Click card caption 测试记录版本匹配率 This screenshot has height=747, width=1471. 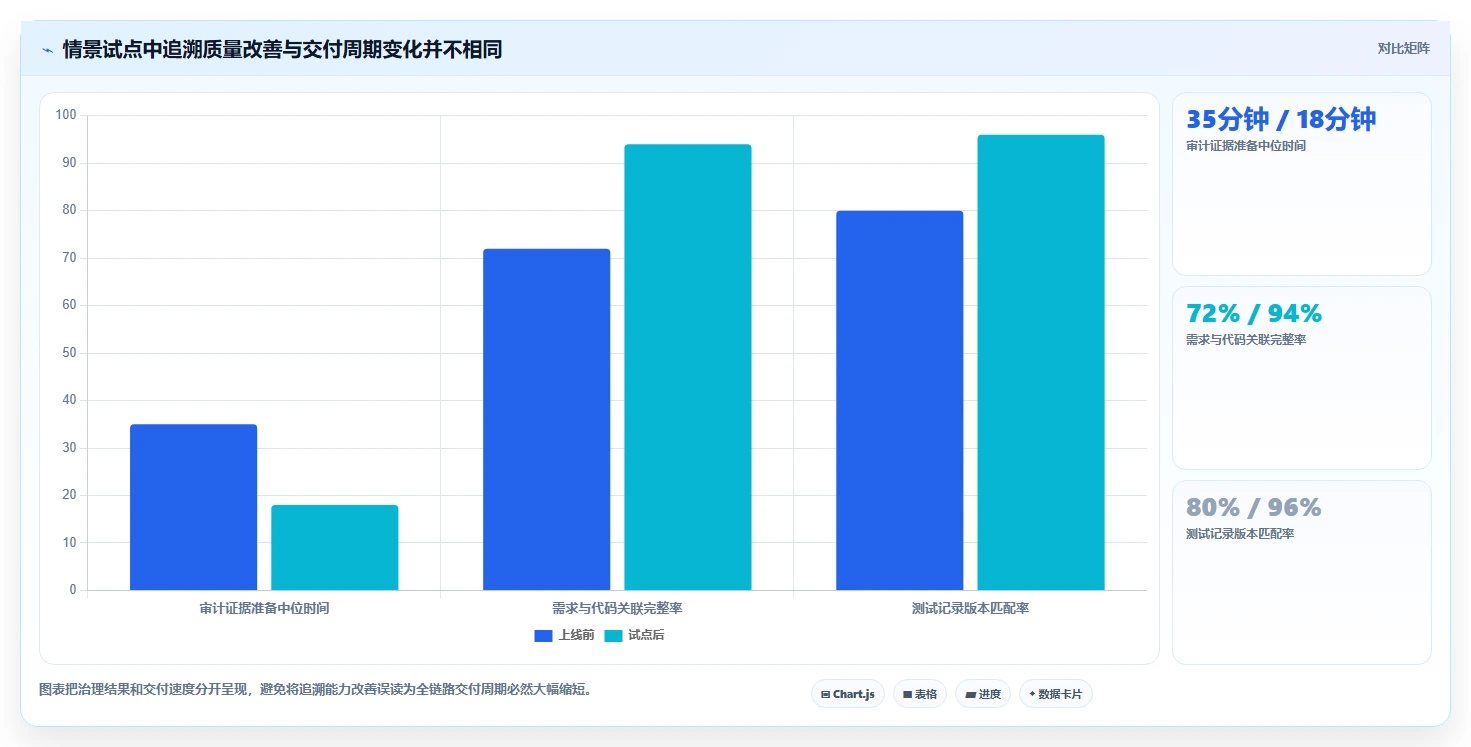coord(1240,533)
